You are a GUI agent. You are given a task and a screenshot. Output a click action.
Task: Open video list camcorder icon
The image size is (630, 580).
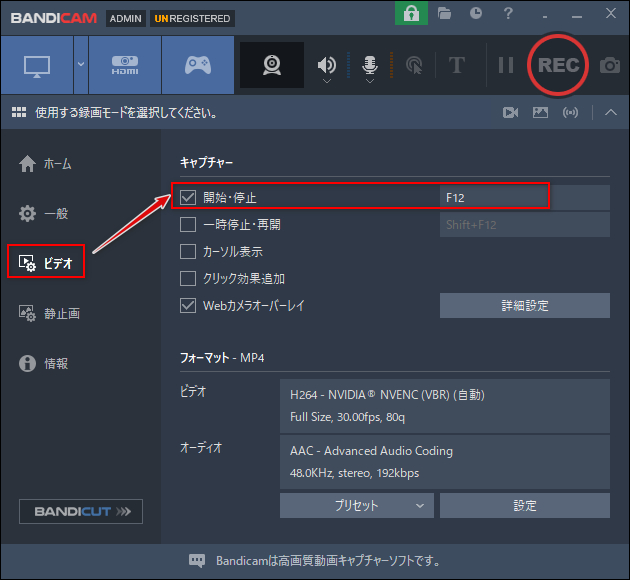pos(510,112)
